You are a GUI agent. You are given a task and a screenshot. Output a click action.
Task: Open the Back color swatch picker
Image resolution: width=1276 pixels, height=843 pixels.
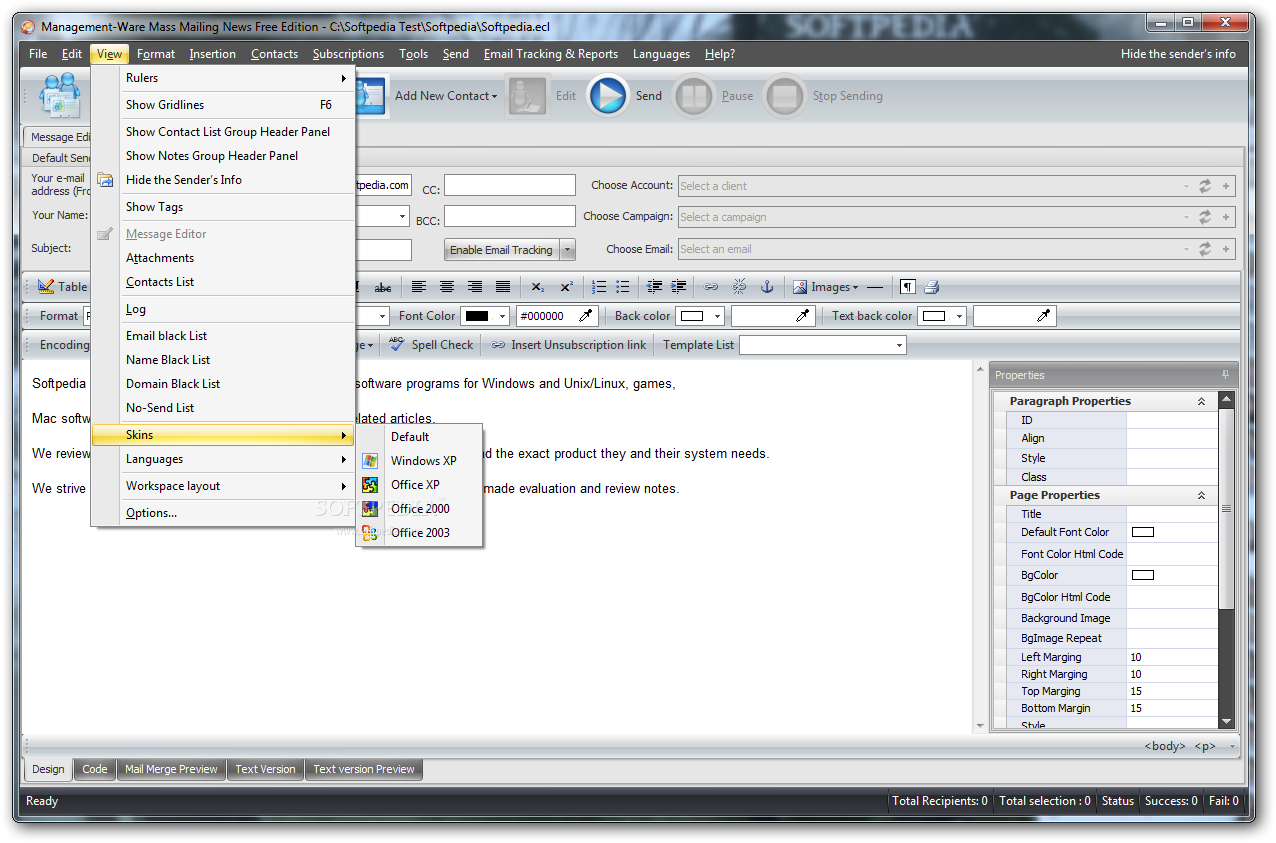[x=700, y=316]
